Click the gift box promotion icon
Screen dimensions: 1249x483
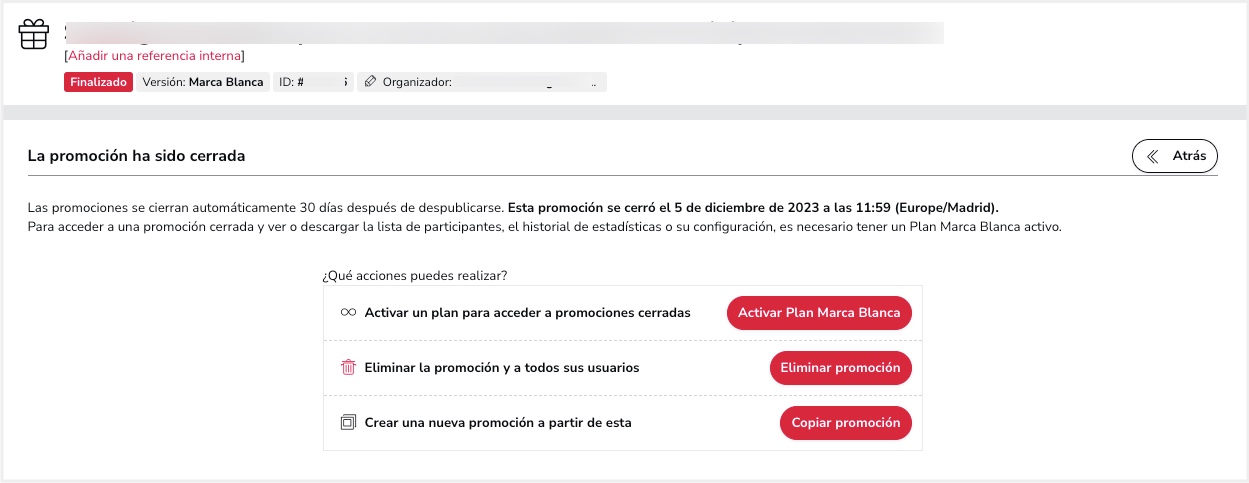(x=34, y=34)
